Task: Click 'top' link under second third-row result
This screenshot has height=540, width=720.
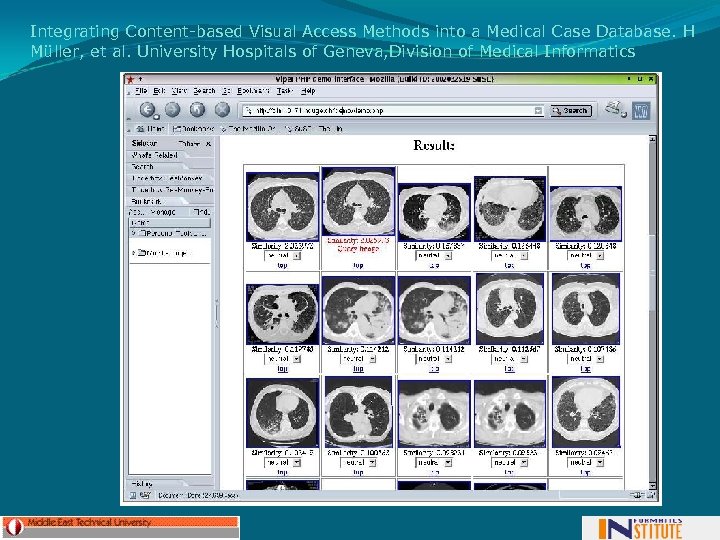Action: click(x=358, y=472)
